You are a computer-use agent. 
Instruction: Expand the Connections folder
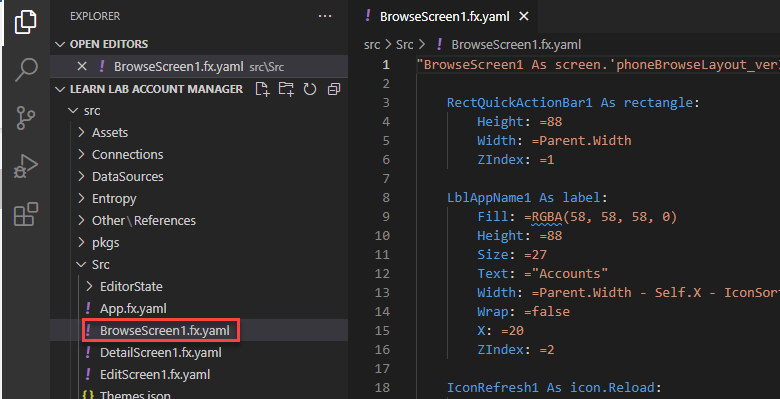[82, 154]
